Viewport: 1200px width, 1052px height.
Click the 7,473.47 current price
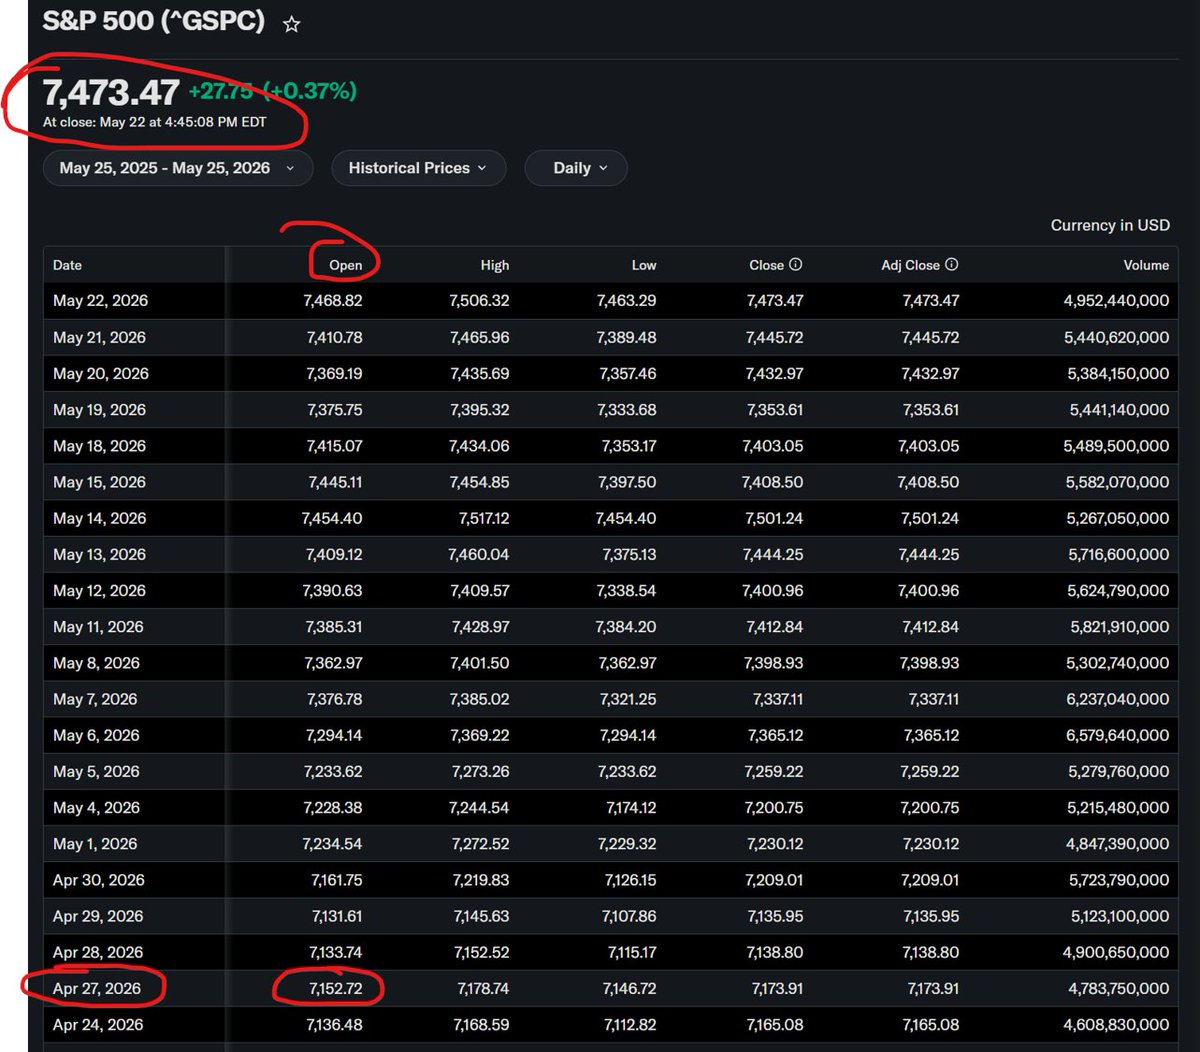point(111,92)
